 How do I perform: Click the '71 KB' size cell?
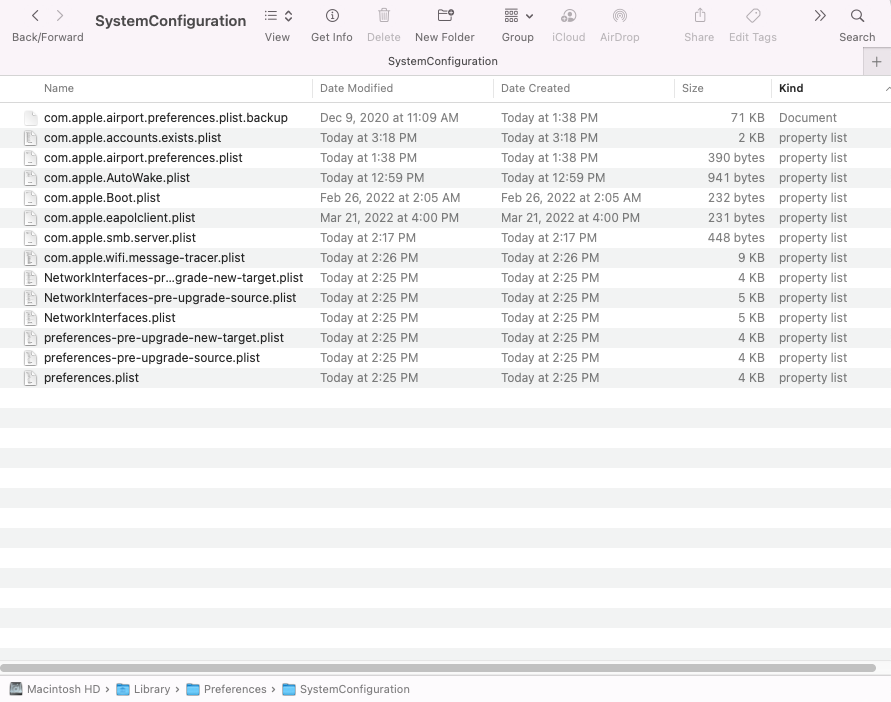click(747, 118)
